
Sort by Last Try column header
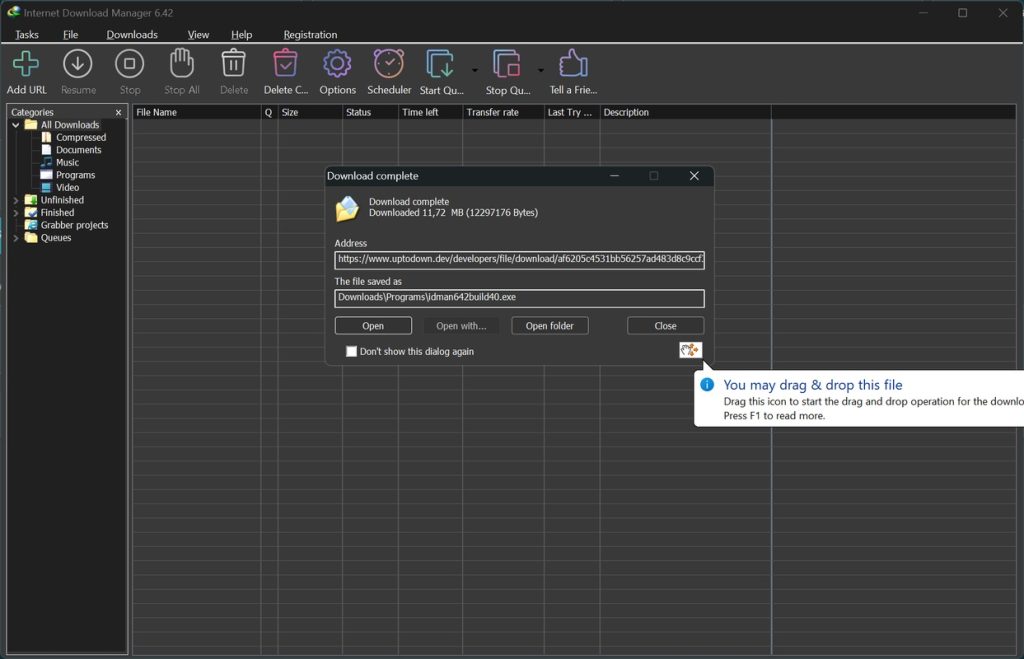(572, 112)
